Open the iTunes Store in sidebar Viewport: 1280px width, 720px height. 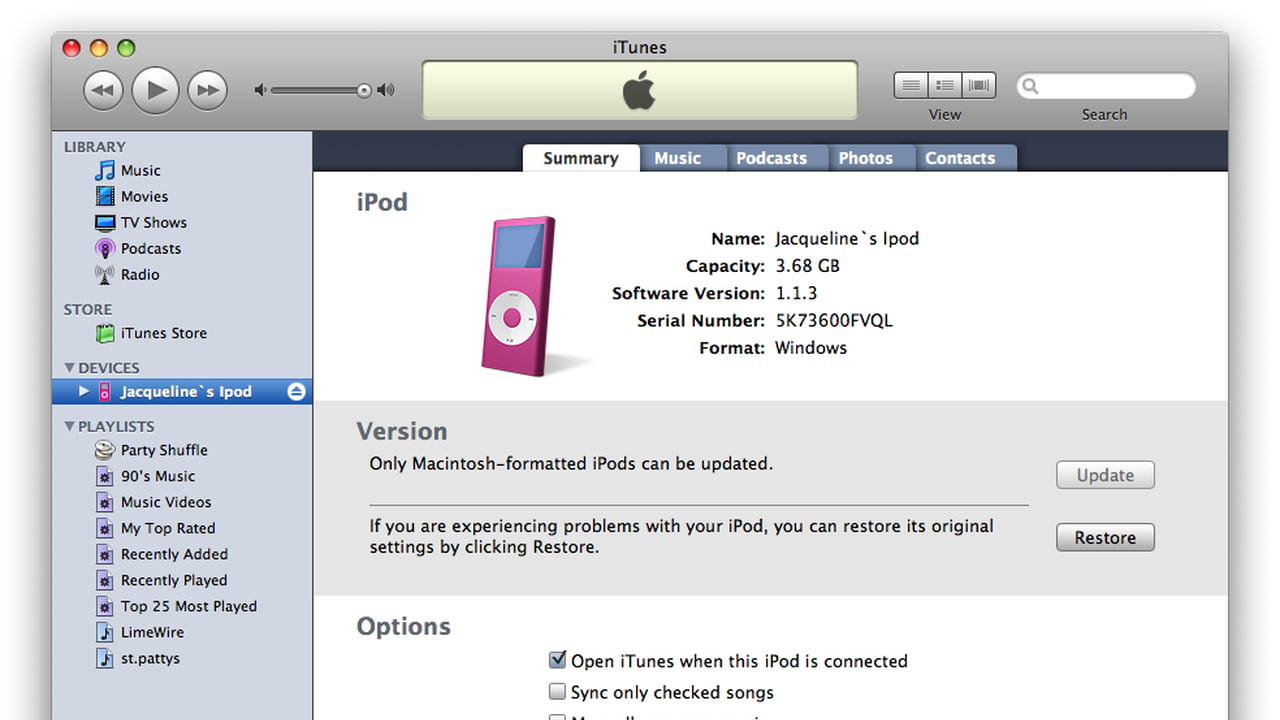click(163, 333)
